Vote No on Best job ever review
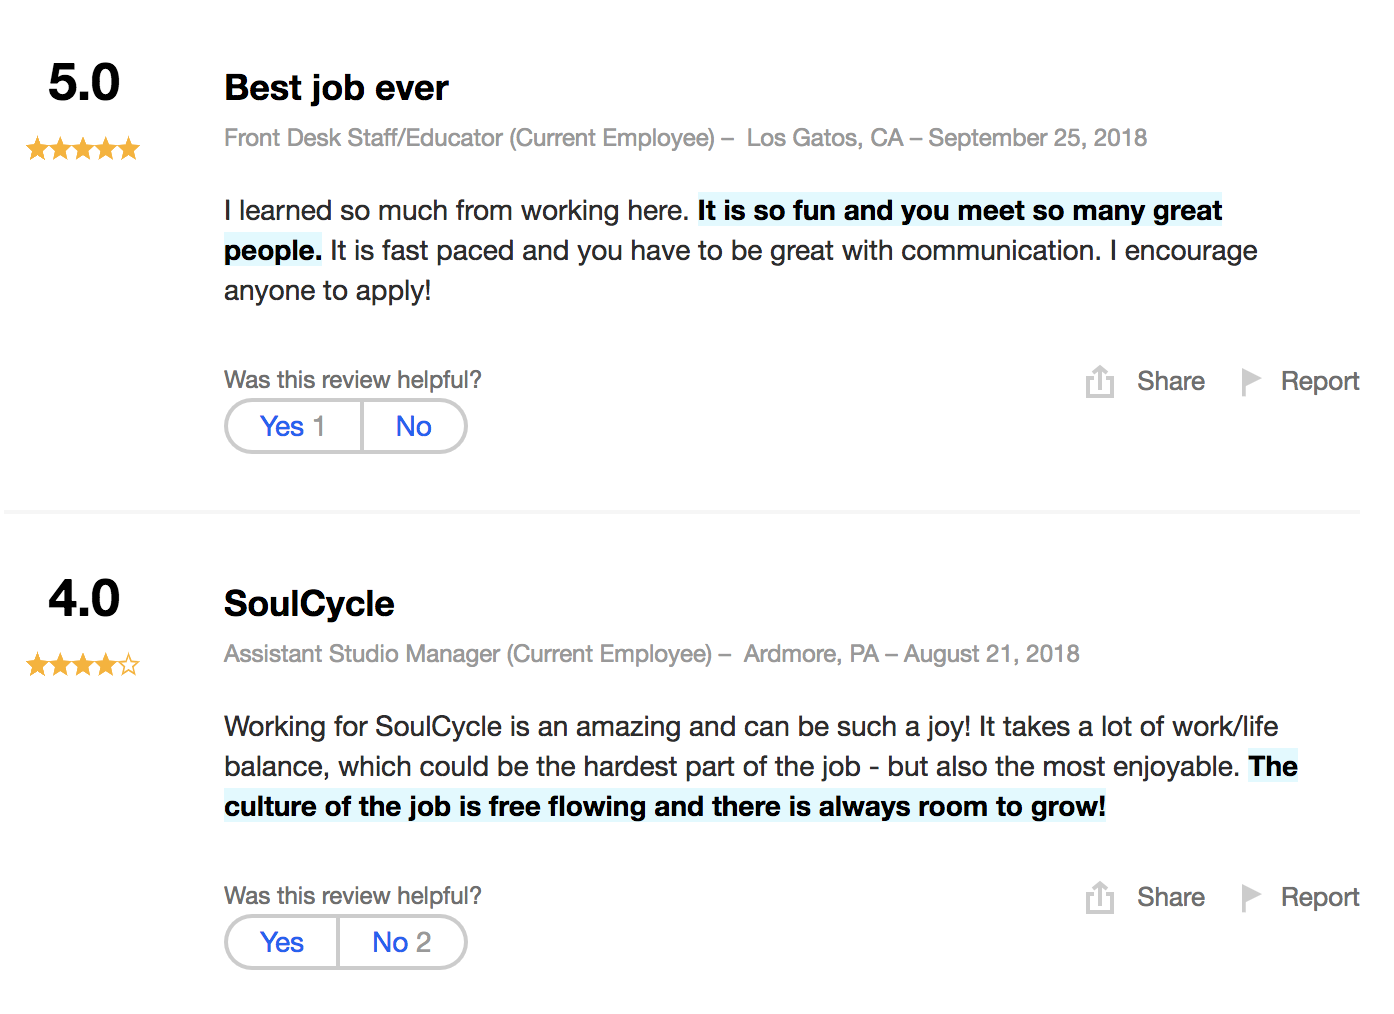The image size is (1394, 1014). (x=414, y=426)
